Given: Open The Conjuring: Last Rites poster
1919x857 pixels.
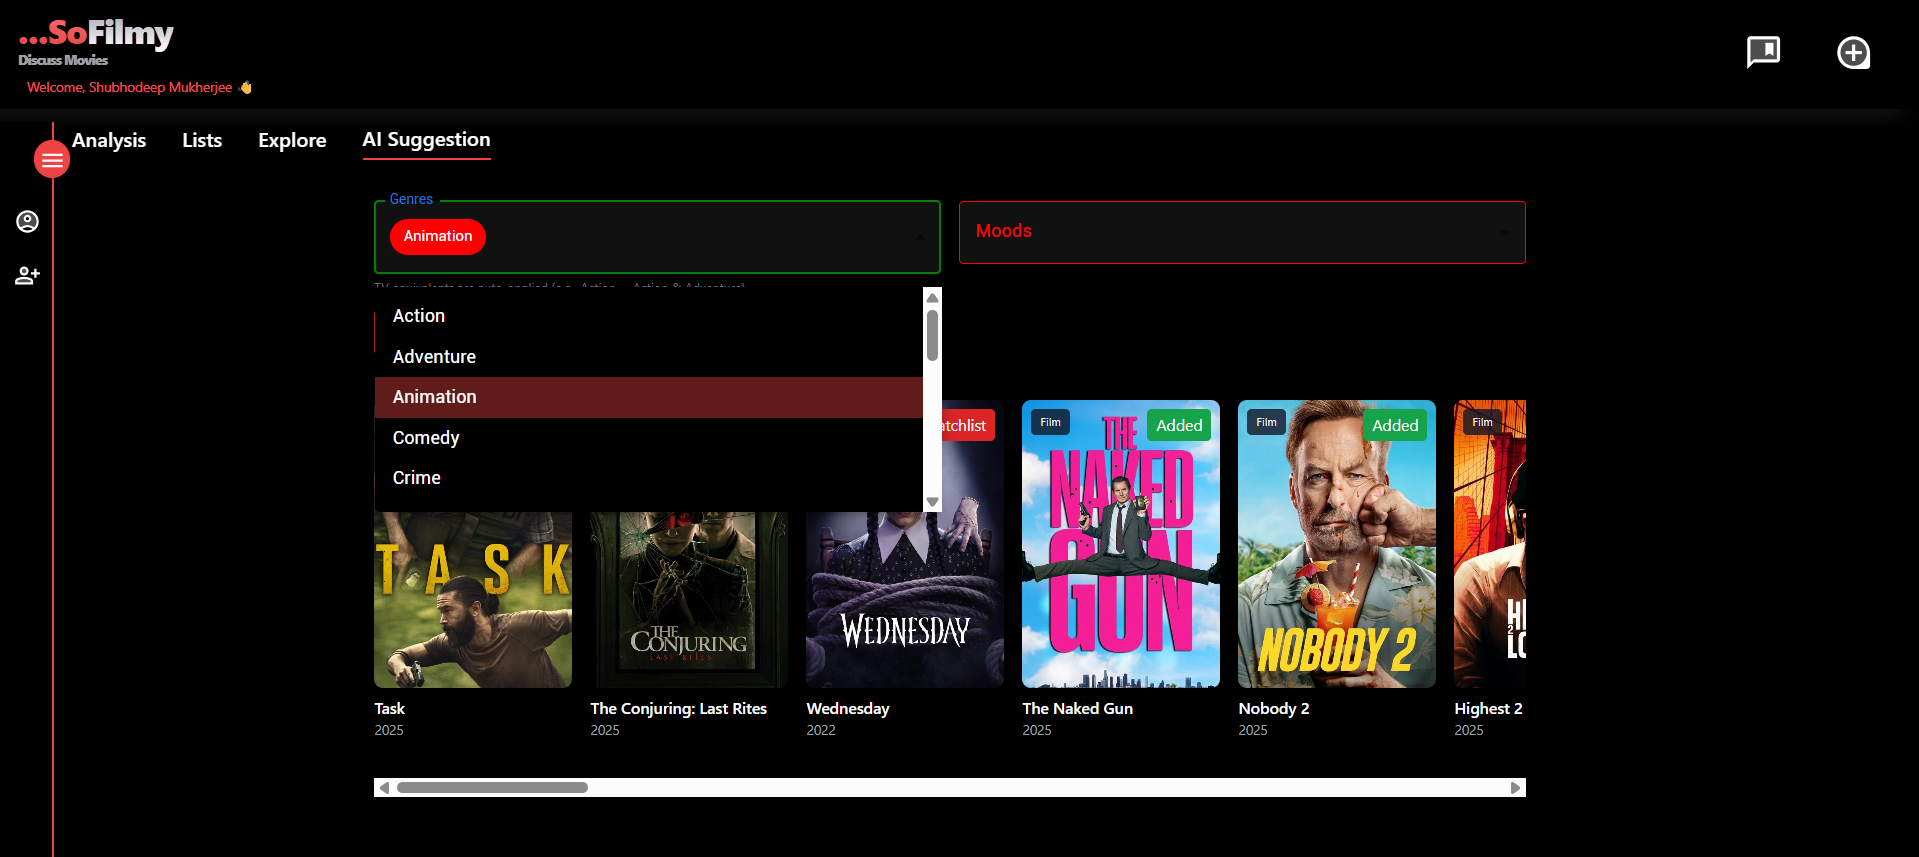Looking at the screenshot, I should pos(689,599).
